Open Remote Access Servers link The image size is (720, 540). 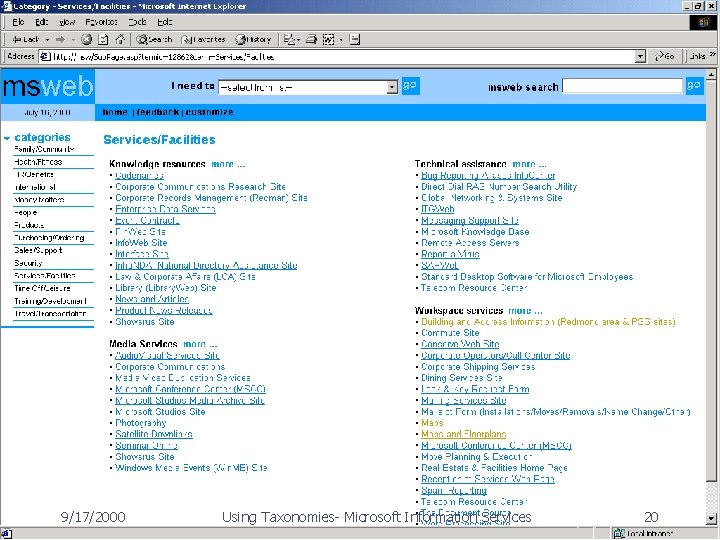pos(470,243)
